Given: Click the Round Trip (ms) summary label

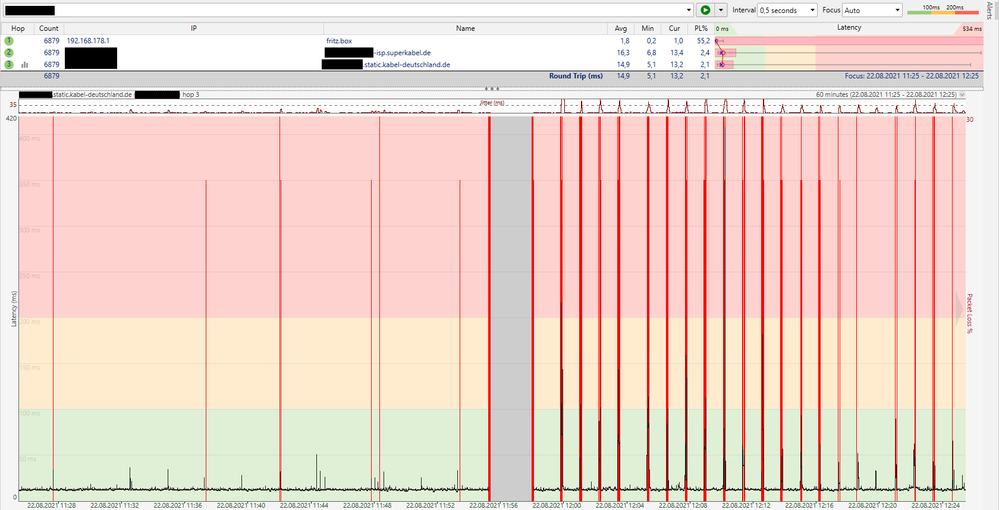Looking at the screenshot, I should pos(576,76).
